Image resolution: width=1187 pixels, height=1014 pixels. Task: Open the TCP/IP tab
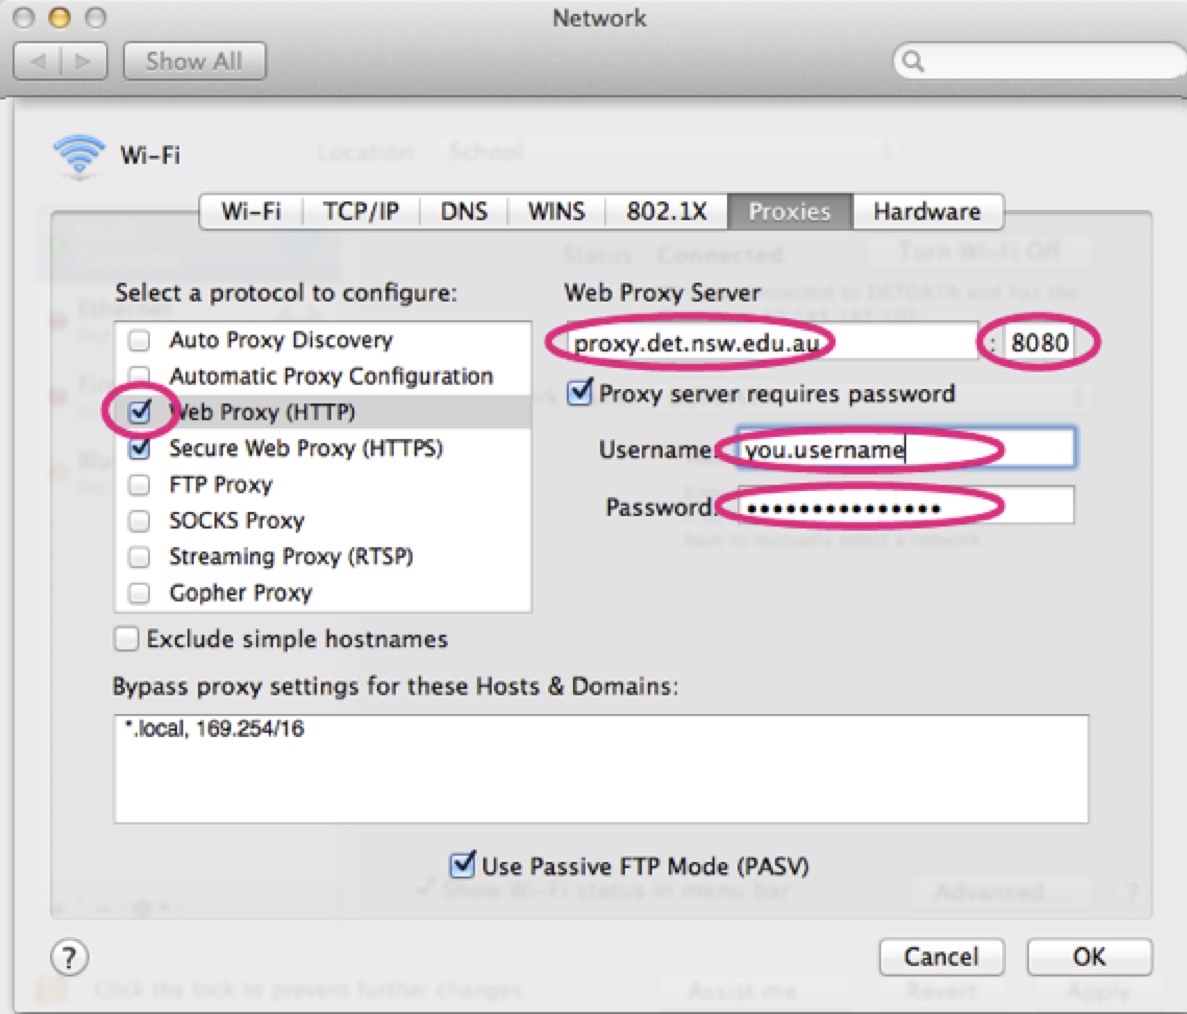click(x=361, y=211)
